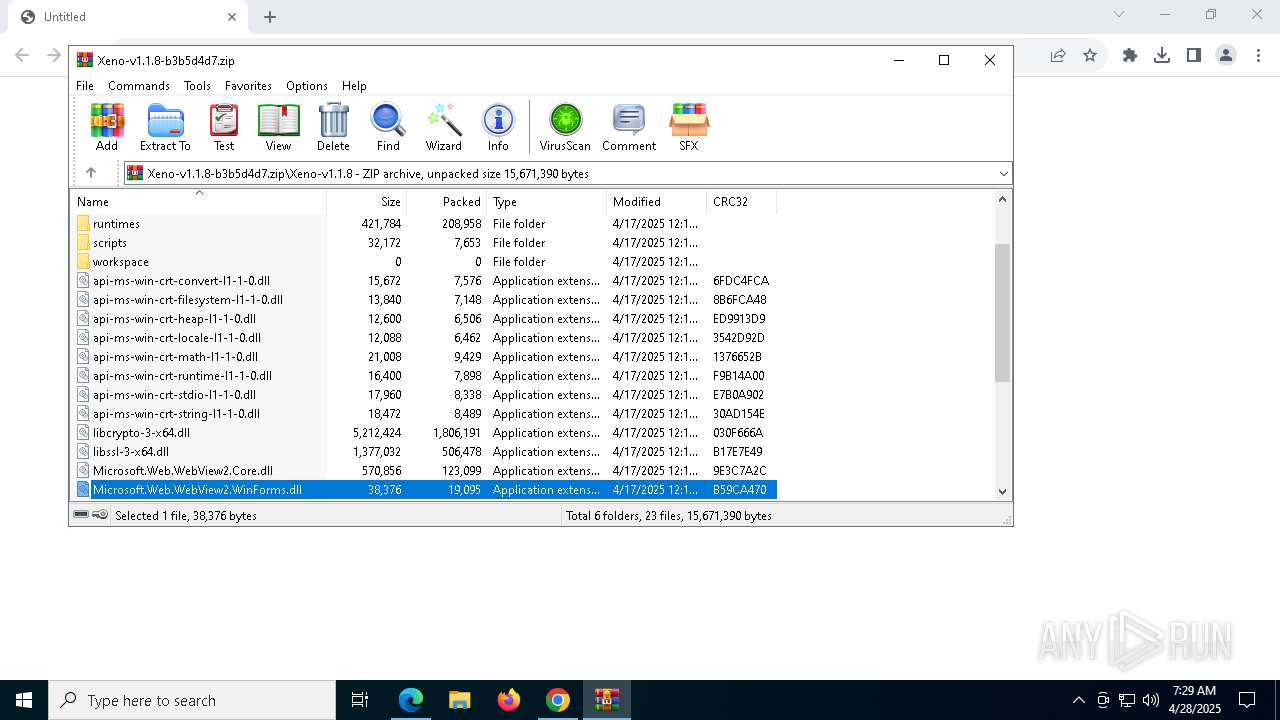Open Chrome tab search chevron

[x=1119, y=14]
